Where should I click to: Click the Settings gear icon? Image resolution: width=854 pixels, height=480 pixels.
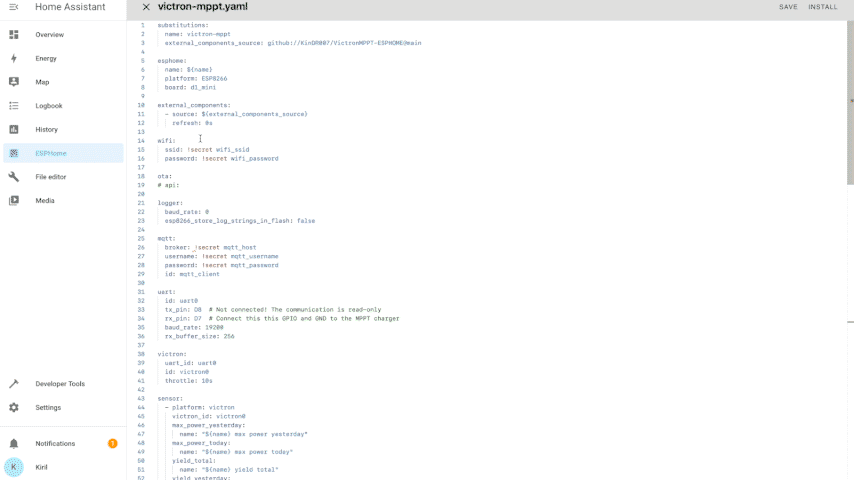click(x=14, y=408)
